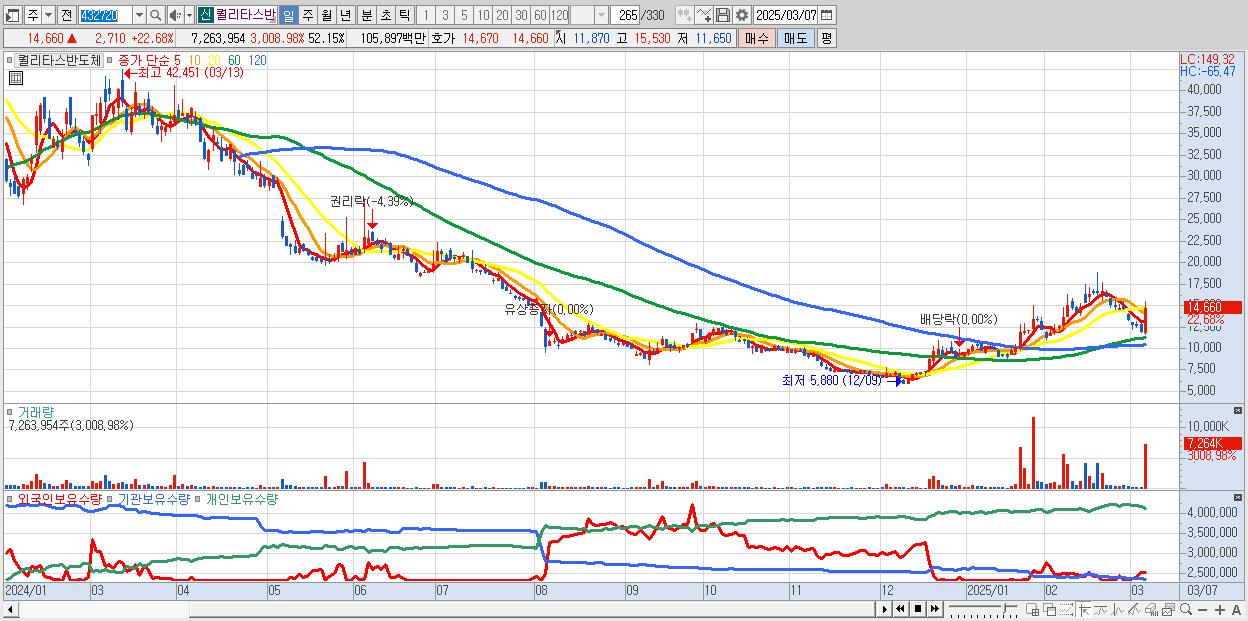Click the plus zoom-in icon at the bottom
The height and width of the screenshot is (621, 1248).
coord(1220,610)
